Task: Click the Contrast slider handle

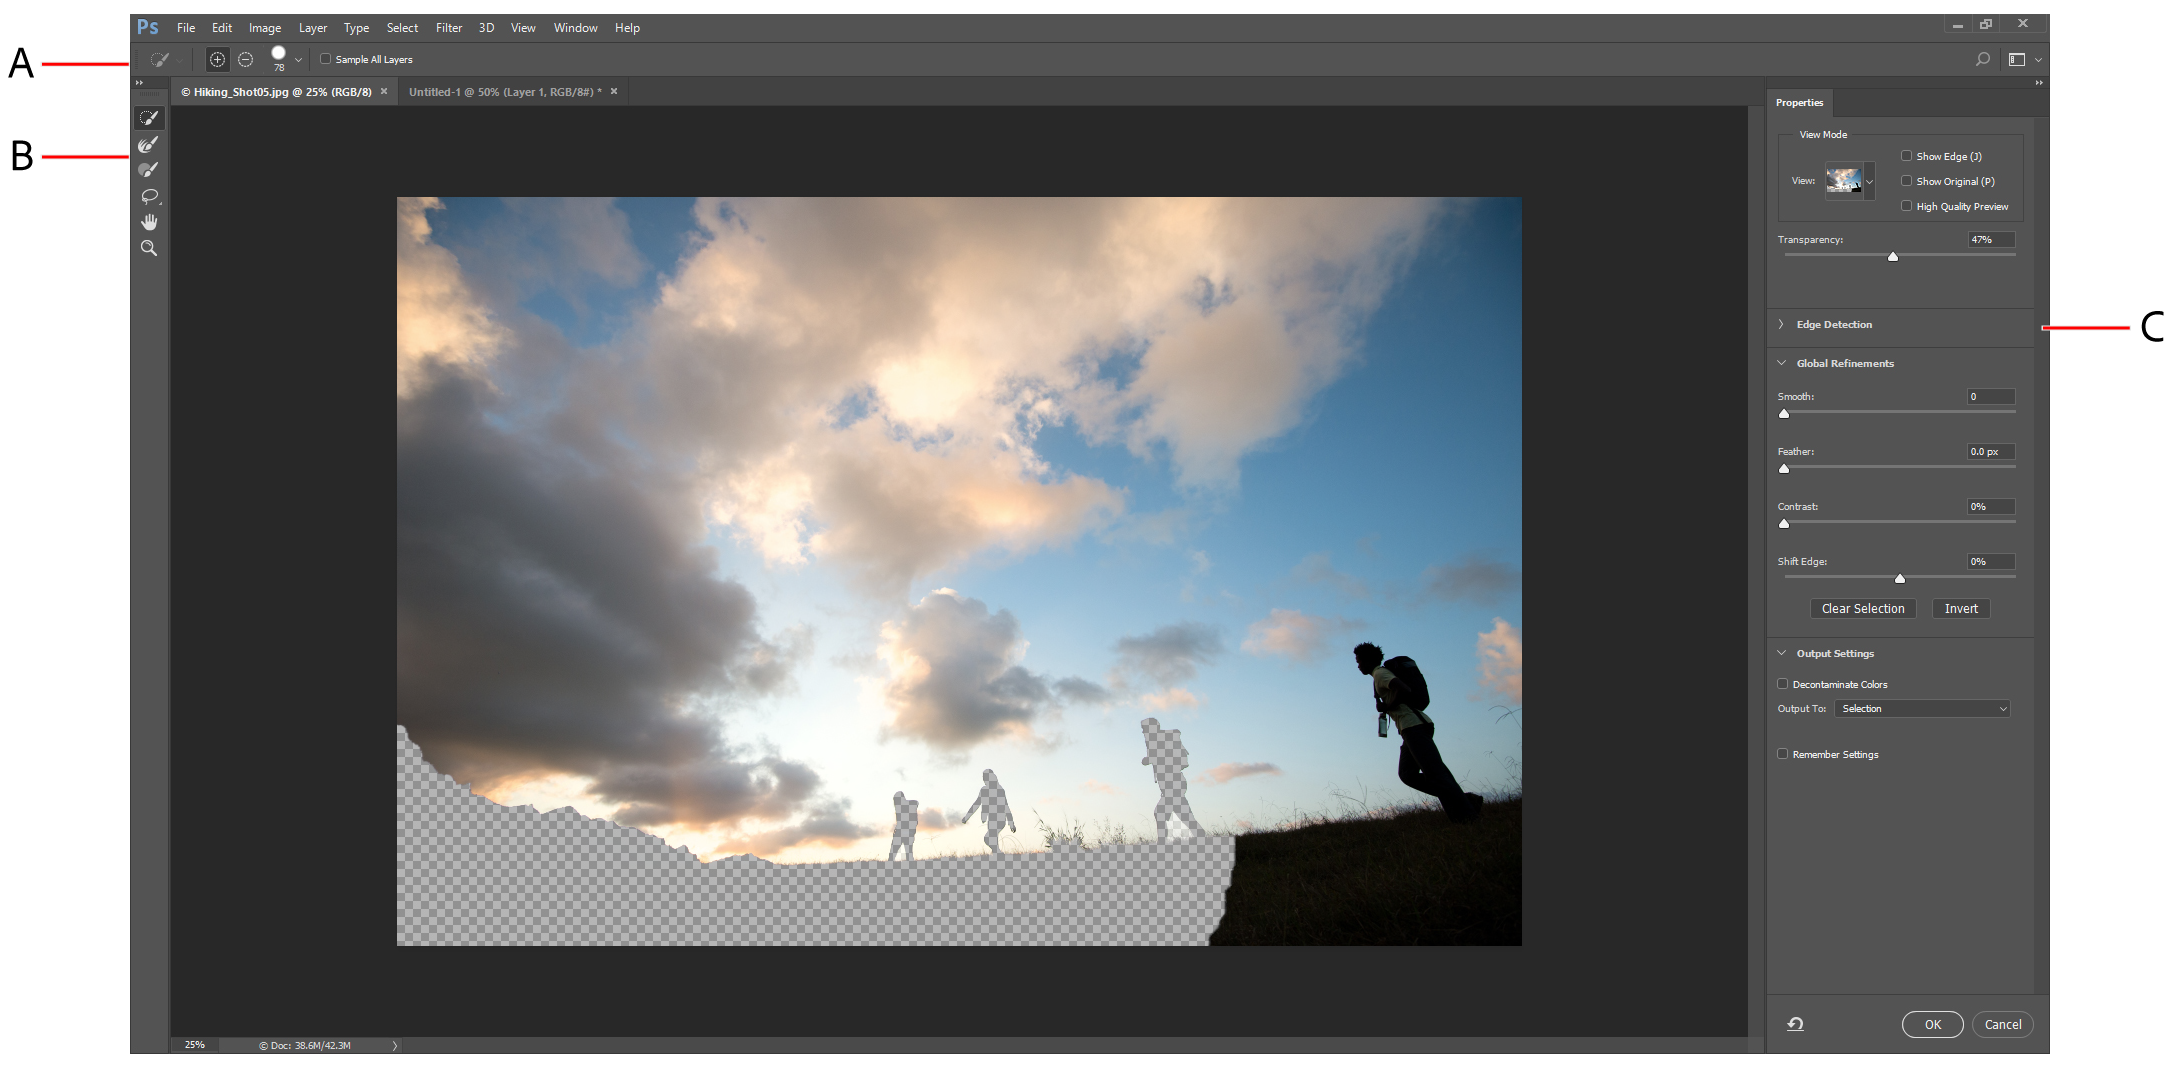Action: (1784, 524)
